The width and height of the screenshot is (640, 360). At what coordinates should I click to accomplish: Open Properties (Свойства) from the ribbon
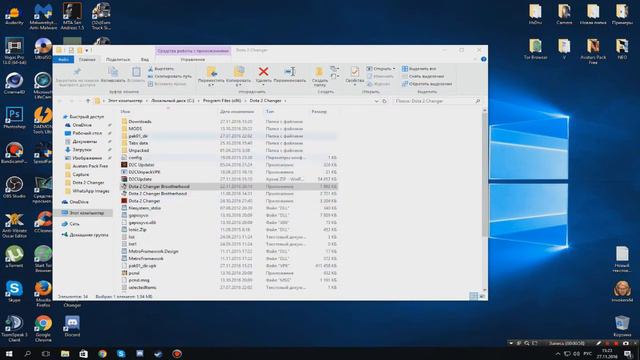[x=354, y=75]
